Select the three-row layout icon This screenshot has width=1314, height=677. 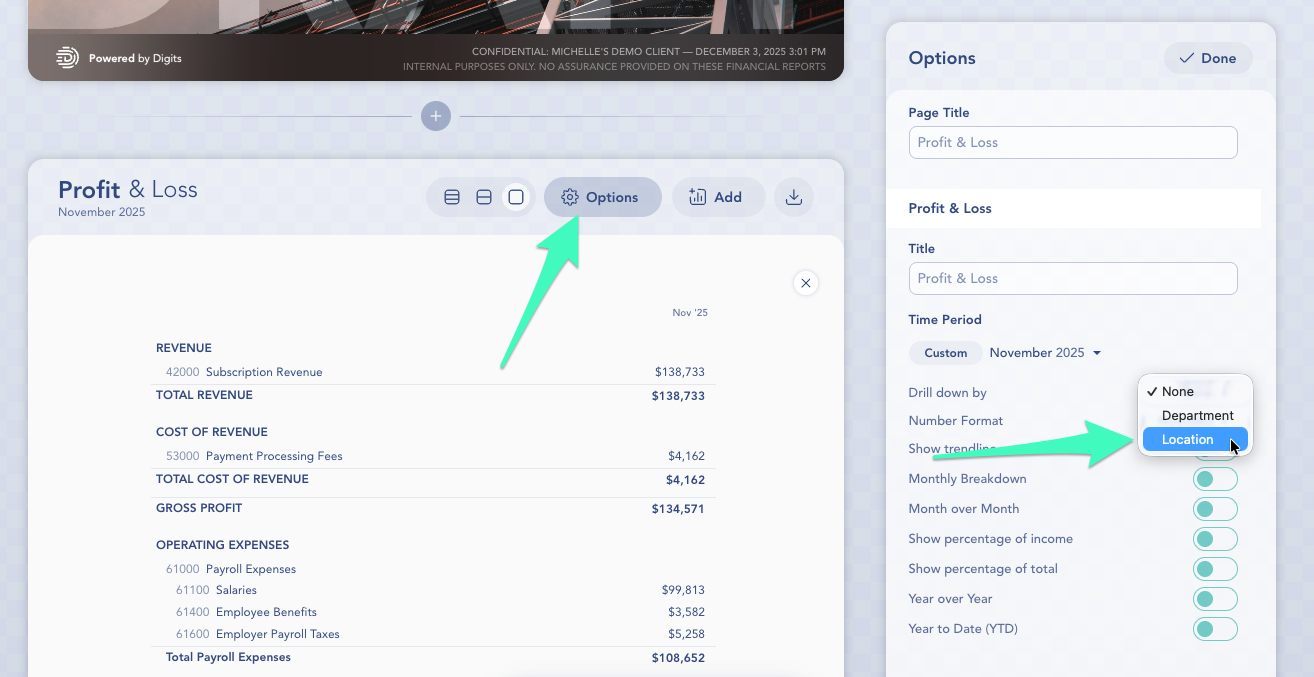[x=452, y=197]
